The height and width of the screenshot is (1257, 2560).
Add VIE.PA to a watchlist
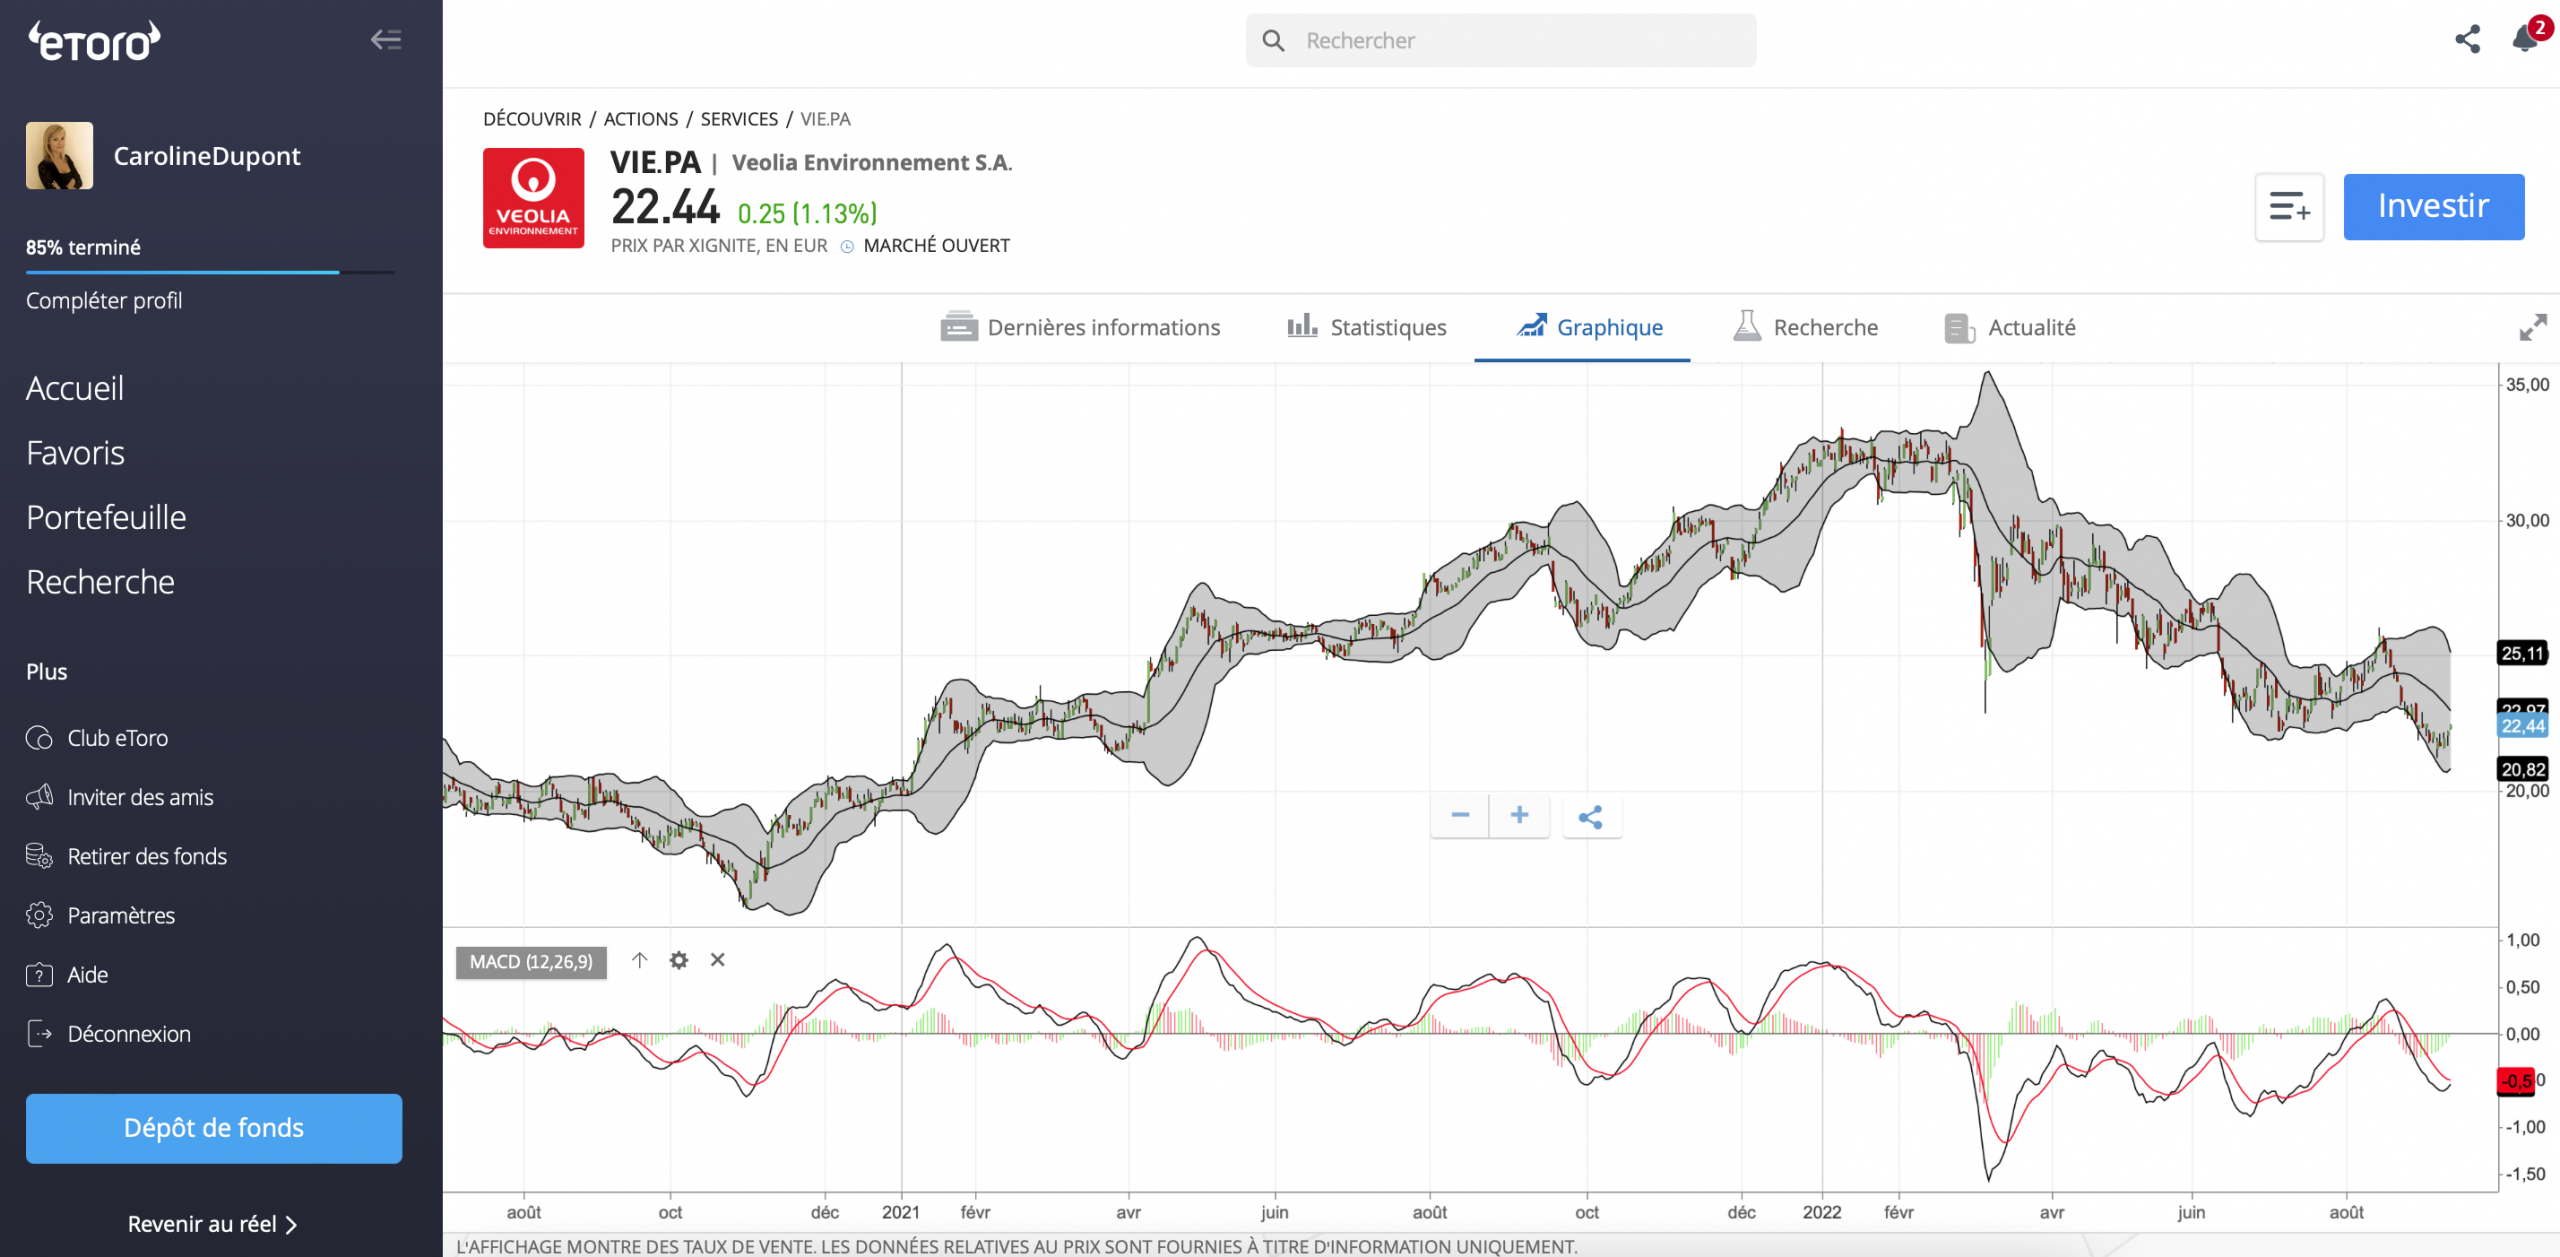click(2289, 207)
